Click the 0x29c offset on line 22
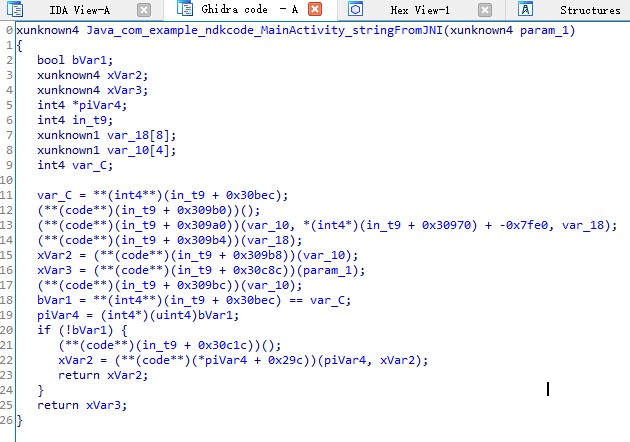630x442 pixels. tap(285, 360)
